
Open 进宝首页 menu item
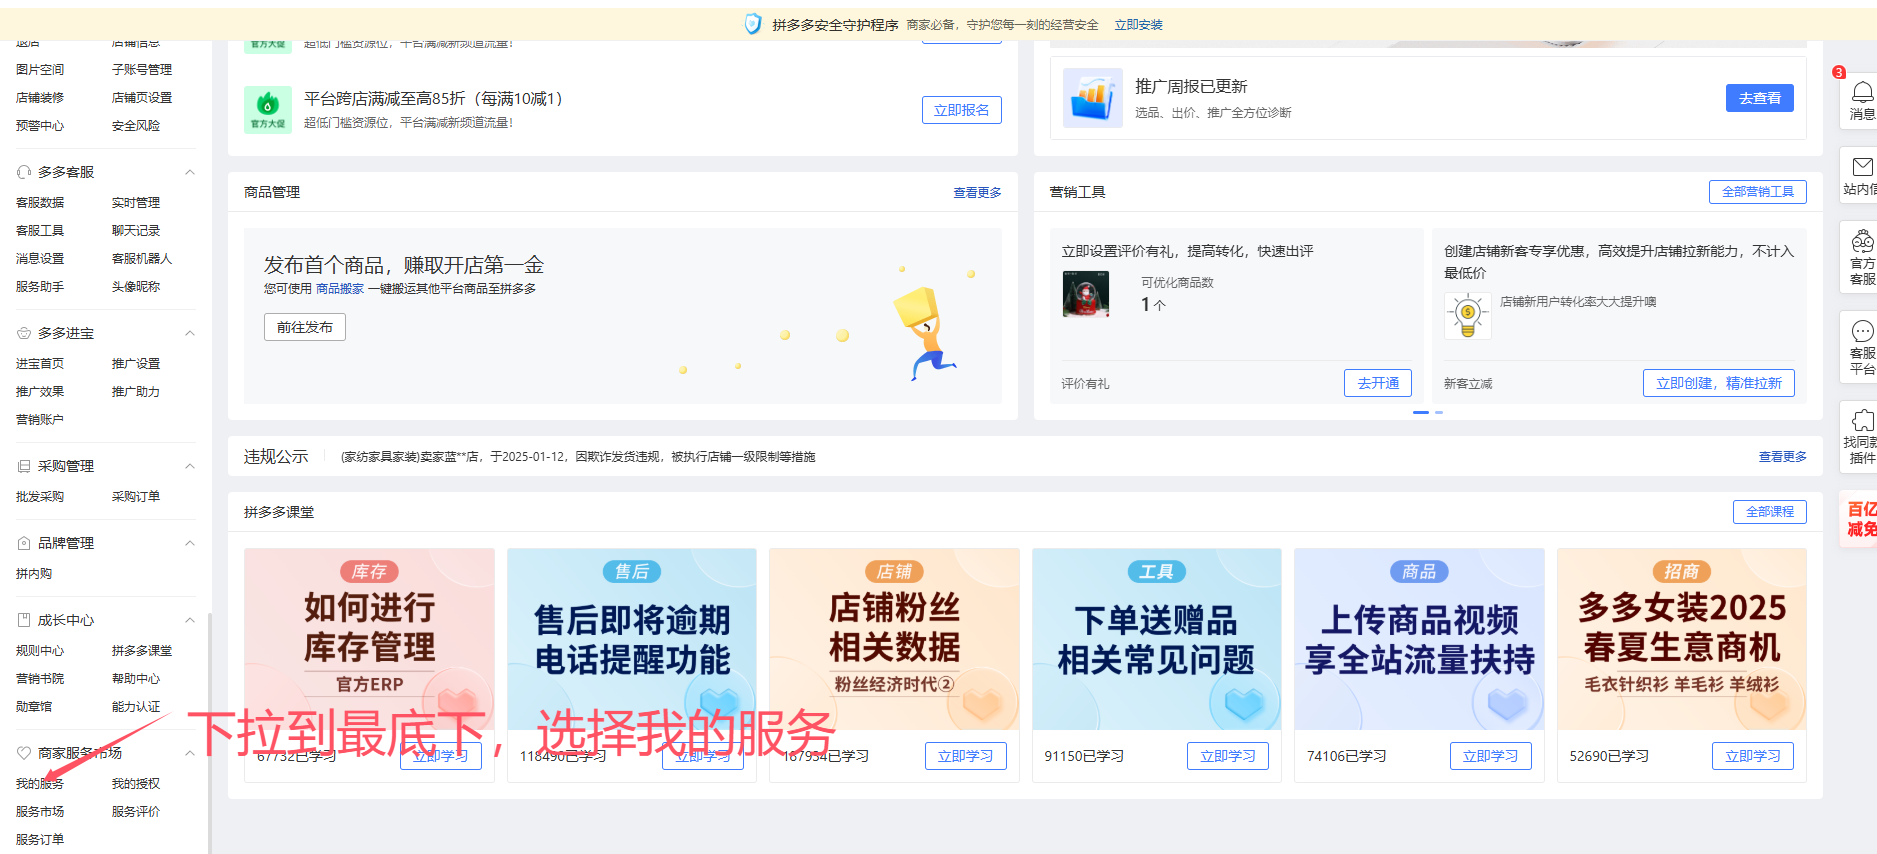click(40, 364)
